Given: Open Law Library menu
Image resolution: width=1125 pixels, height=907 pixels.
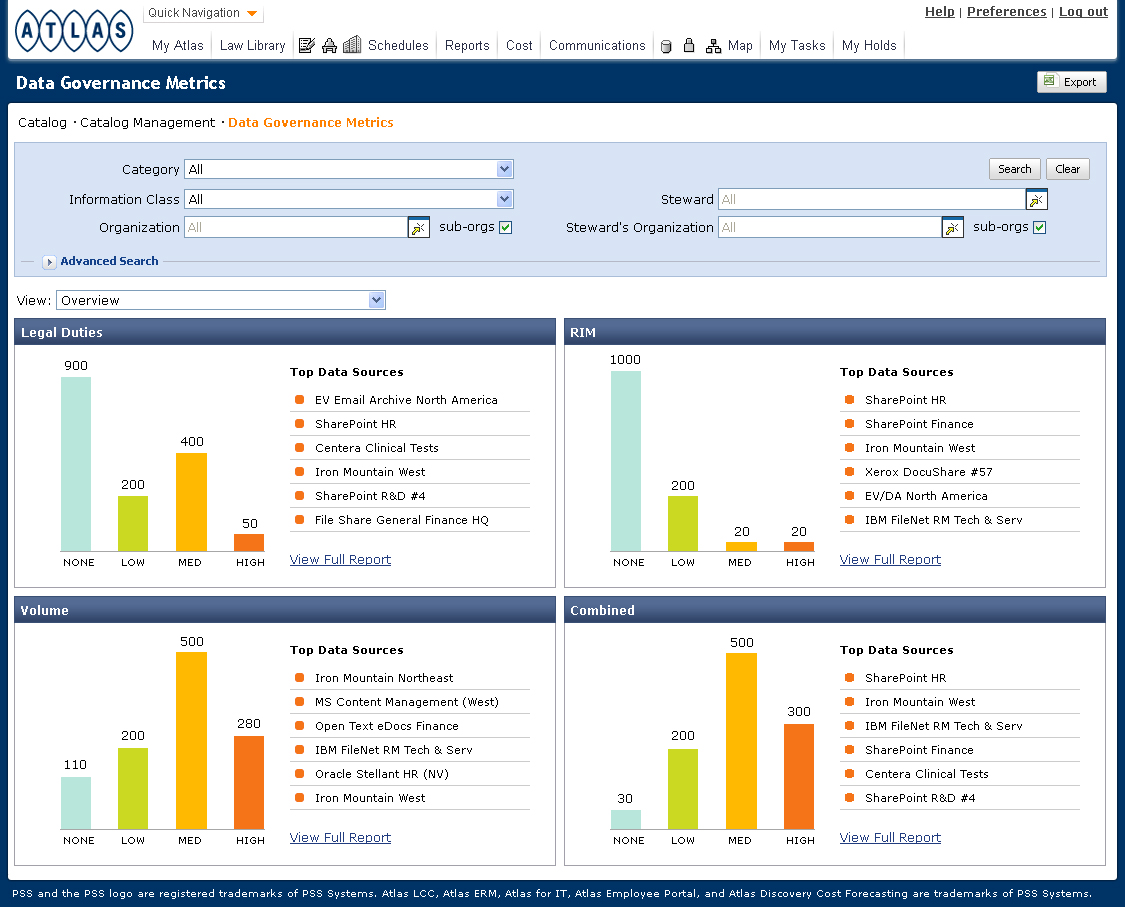Looking at the screenshot, I should tap(253, 45).
